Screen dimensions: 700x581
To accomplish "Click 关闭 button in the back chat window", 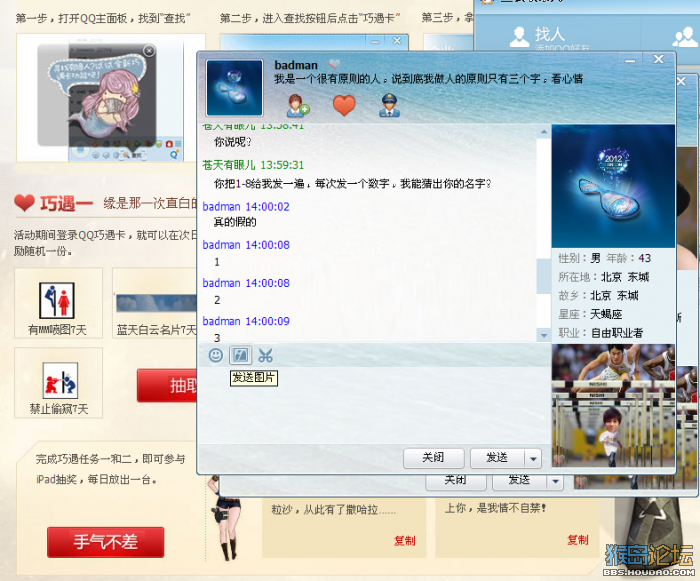I will pyautogui.click(x=455, y=480).
